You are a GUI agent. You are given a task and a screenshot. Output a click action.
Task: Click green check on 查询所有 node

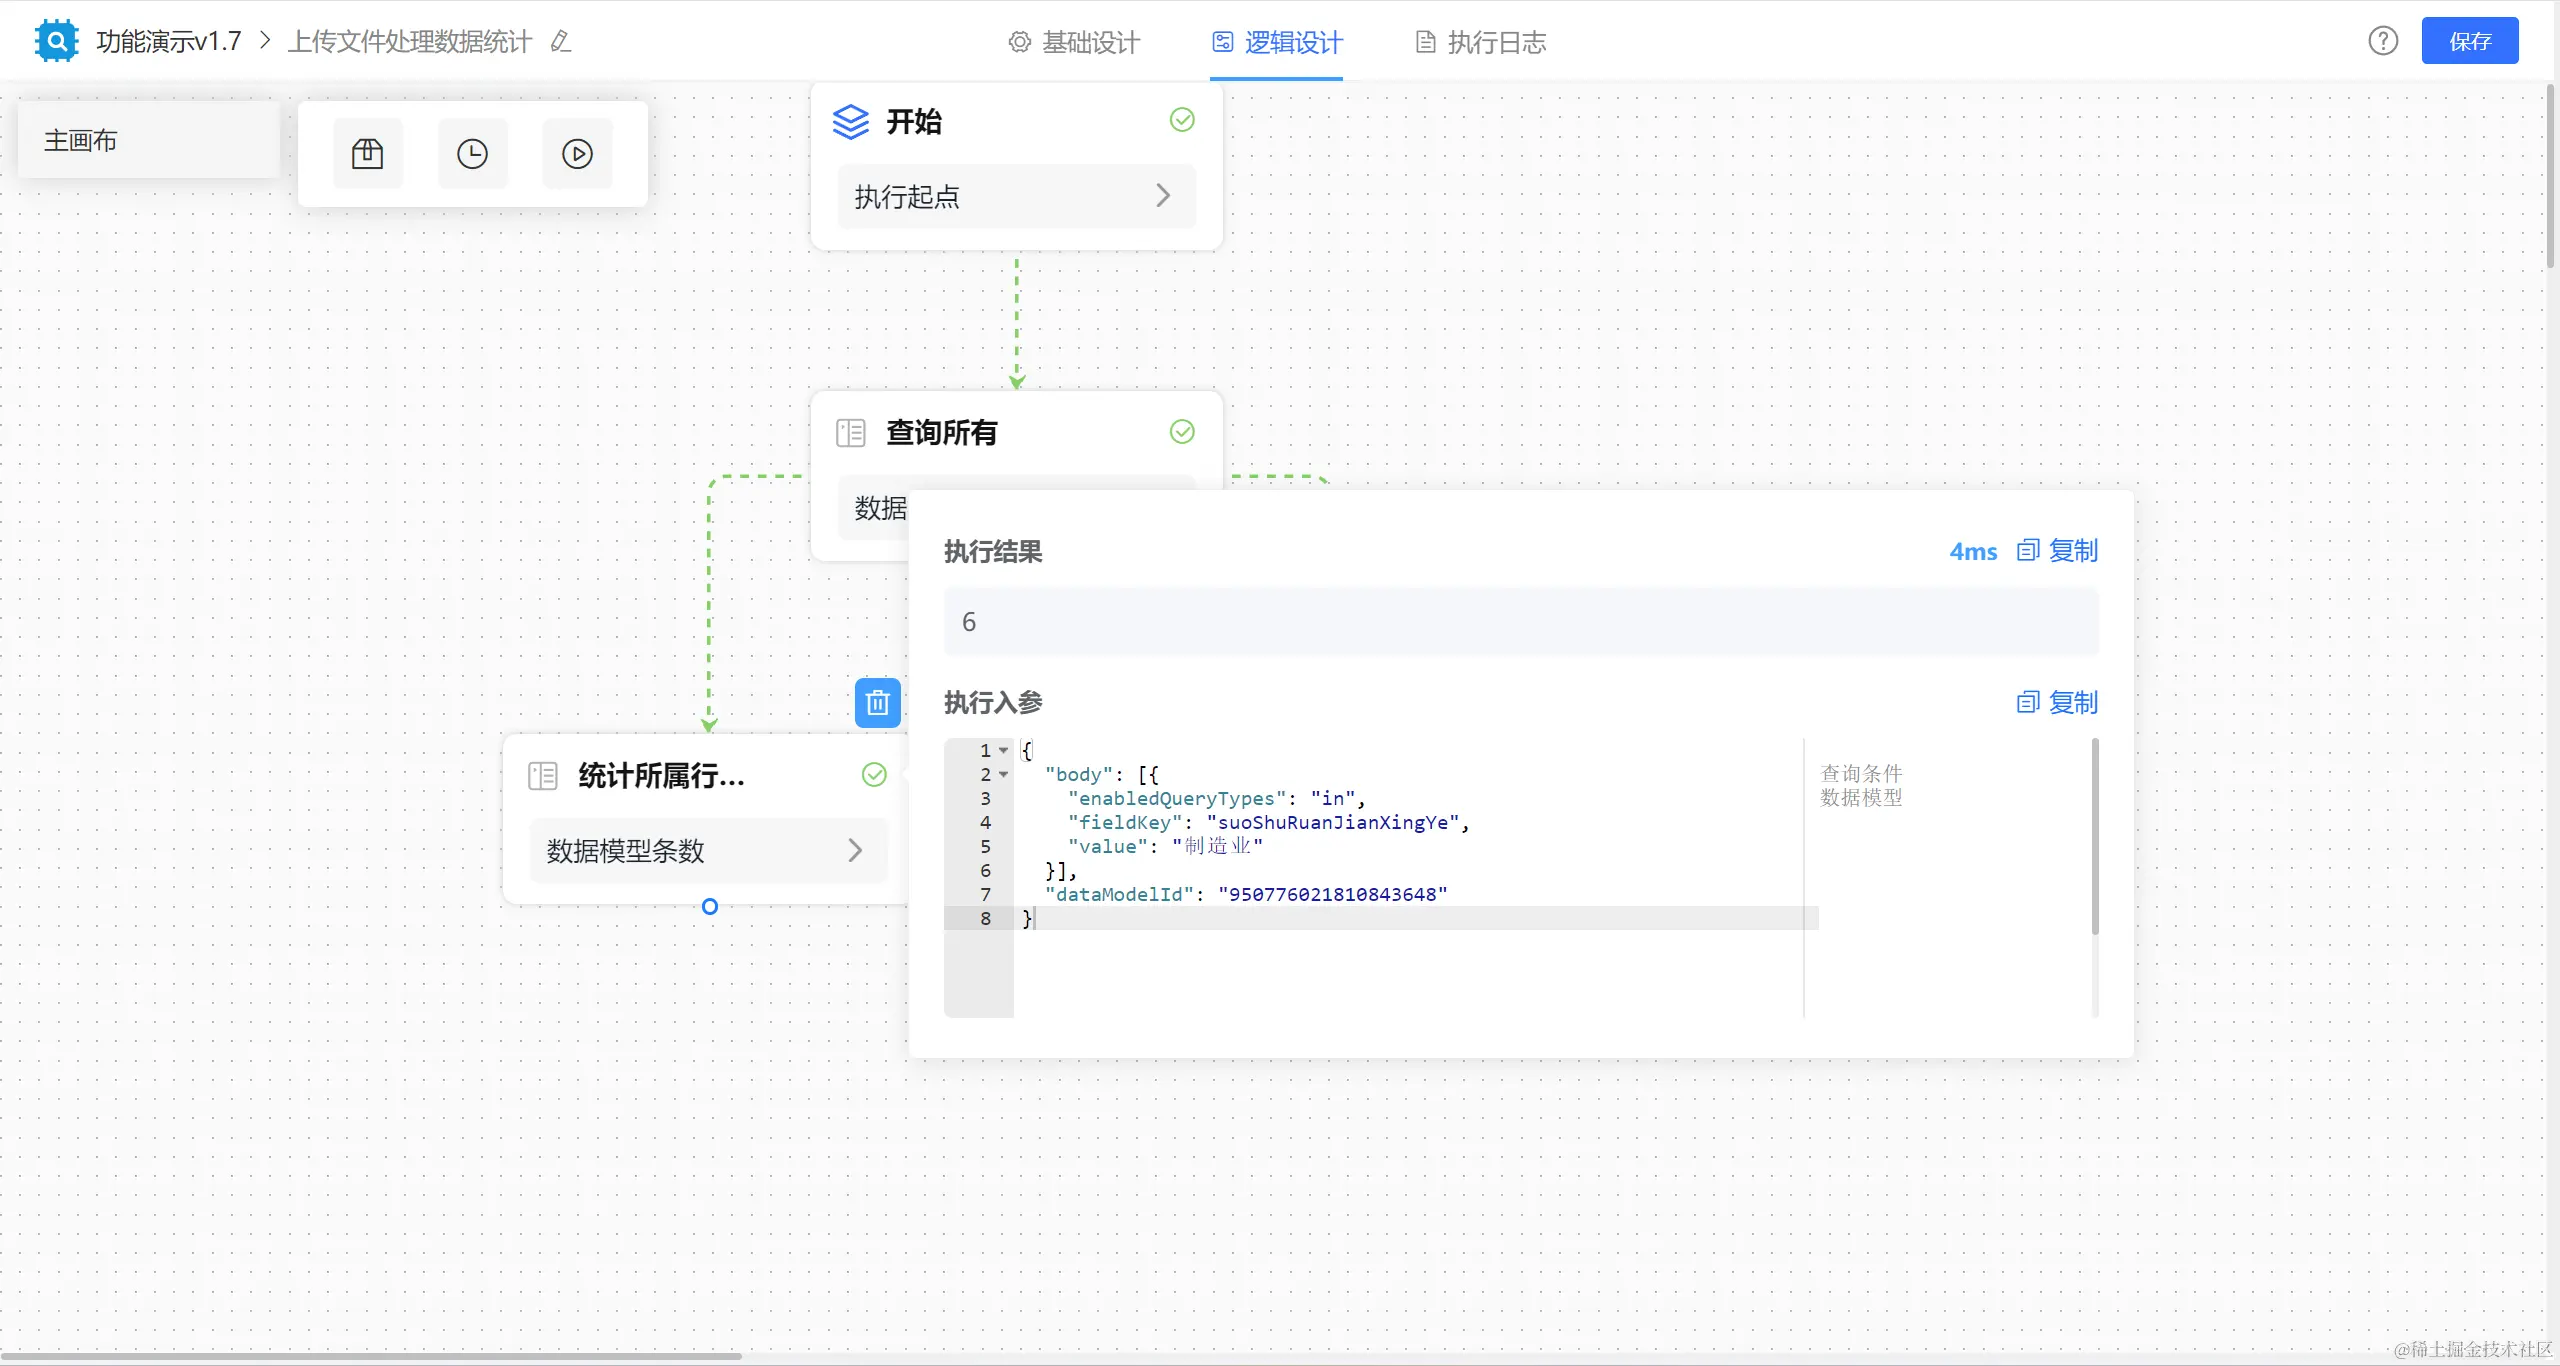pos(1182,432)
